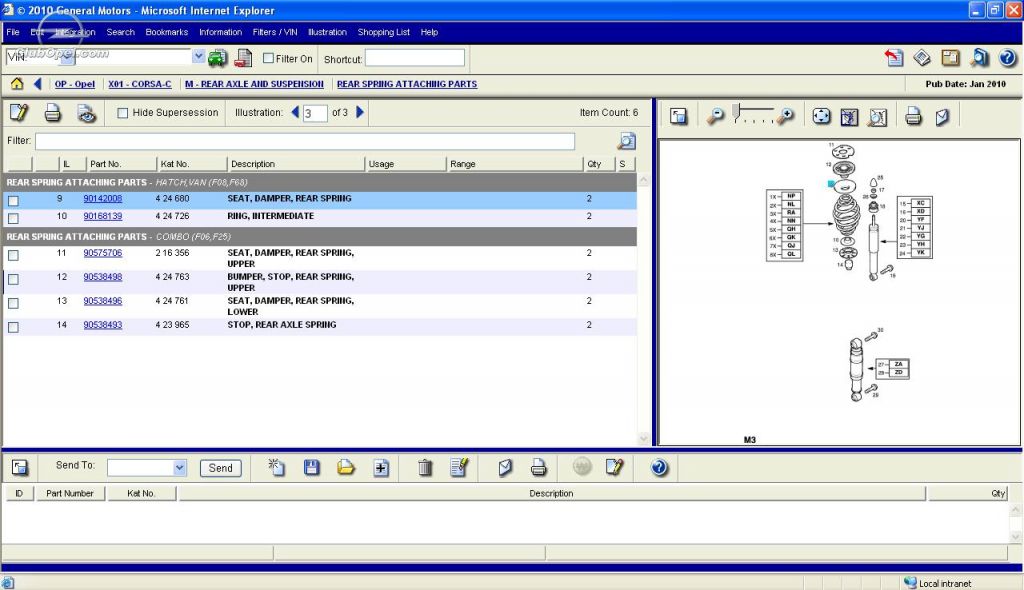Click the illustration number field

point(314,113)
